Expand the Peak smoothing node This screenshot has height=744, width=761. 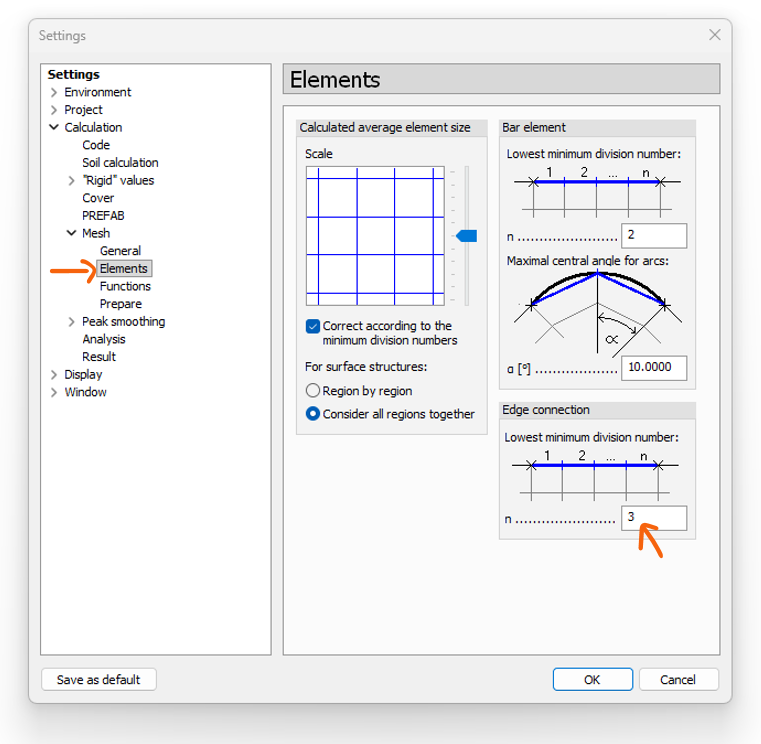click(71, 322)
